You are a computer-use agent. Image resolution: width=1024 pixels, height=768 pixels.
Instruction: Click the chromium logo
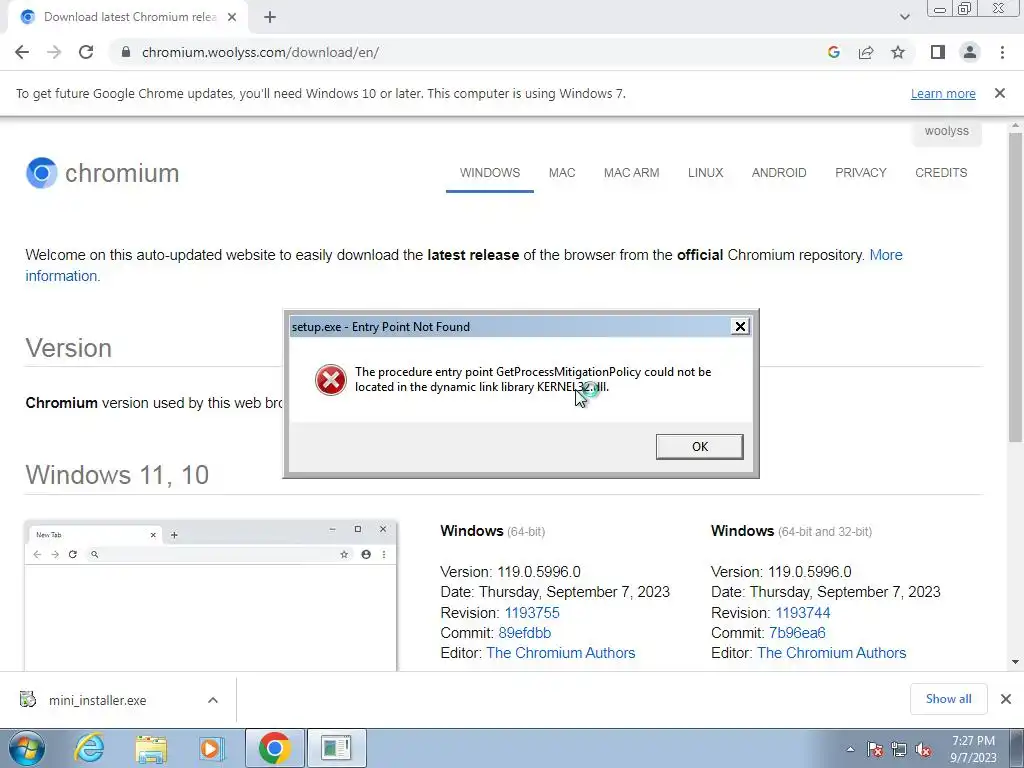(103, 173)
